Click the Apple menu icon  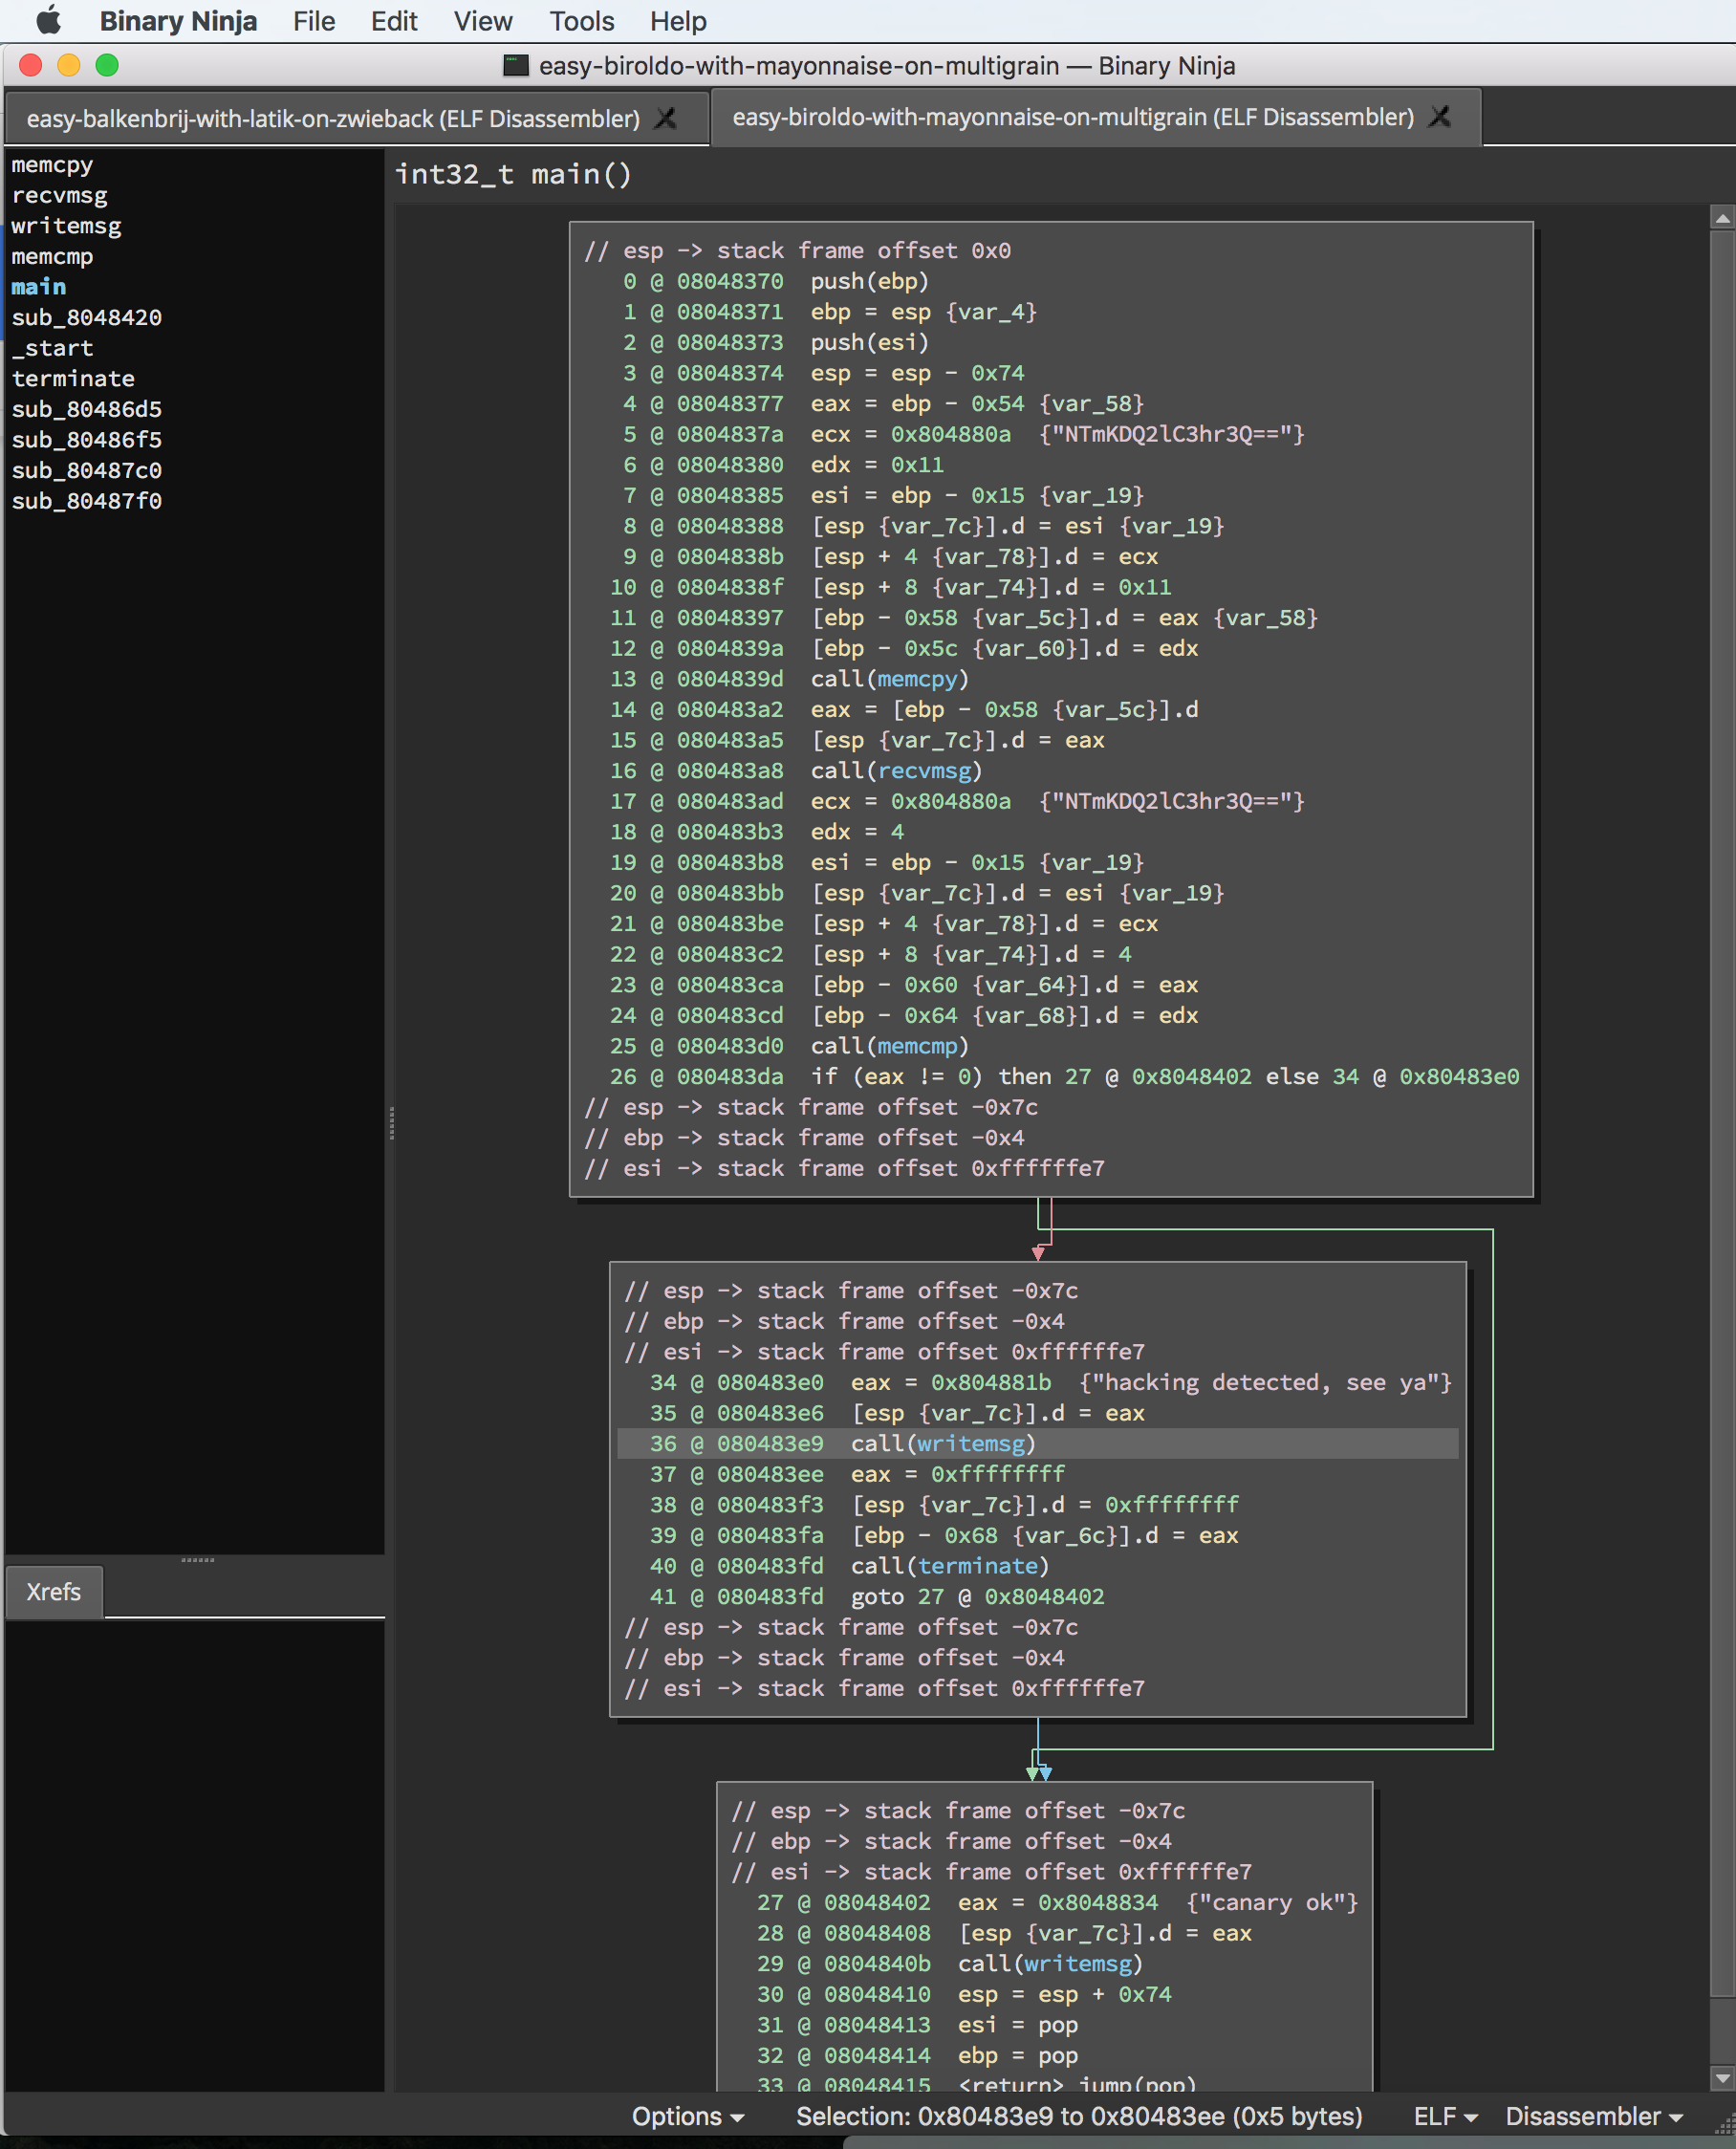coord(47,20)
